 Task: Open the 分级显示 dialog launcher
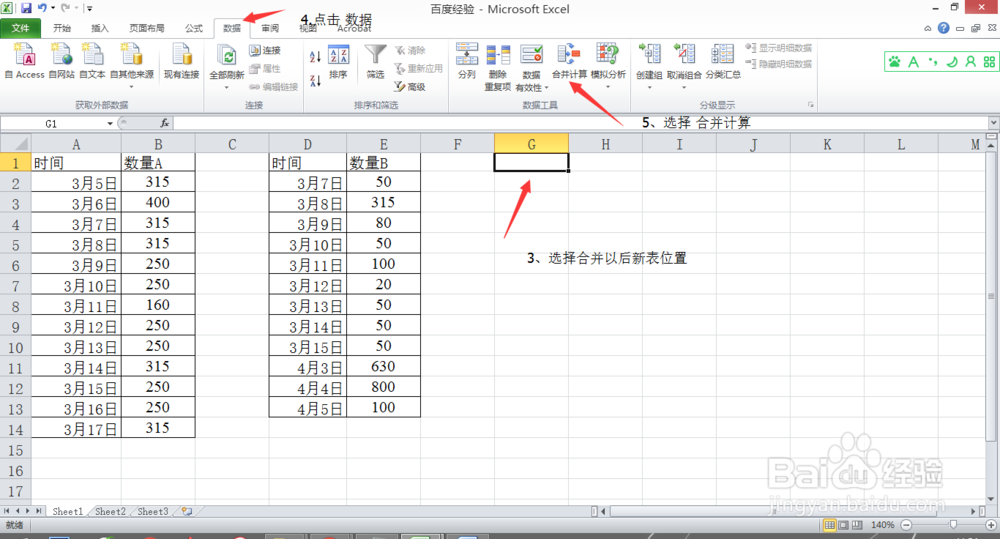coord(811,105)
